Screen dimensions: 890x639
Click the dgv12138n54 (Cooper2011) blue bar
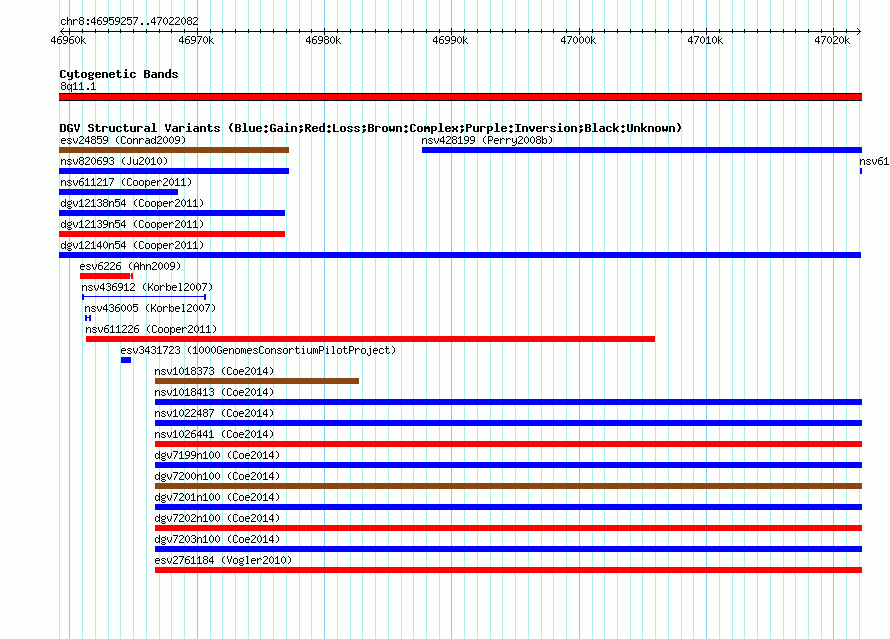pyautogui.click(x=172, y=213)
